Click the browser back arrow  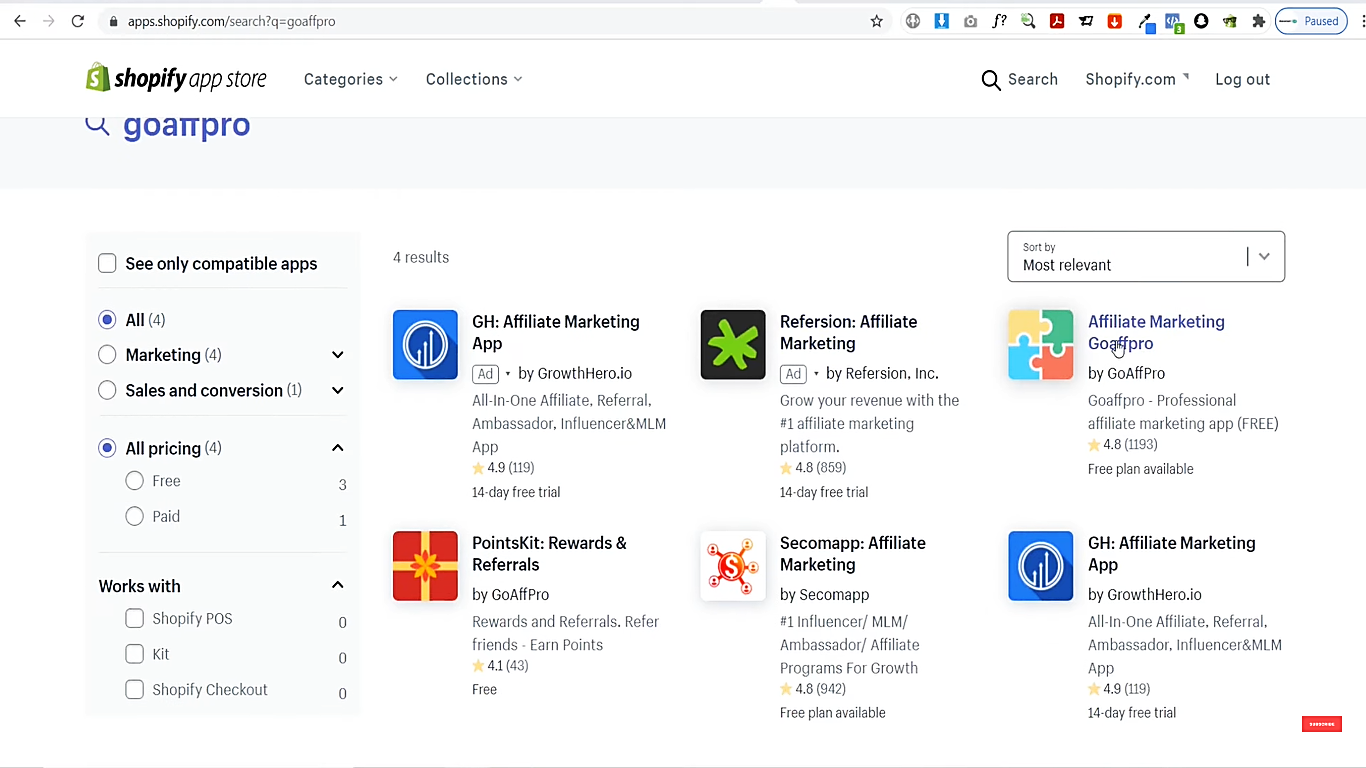20,21
